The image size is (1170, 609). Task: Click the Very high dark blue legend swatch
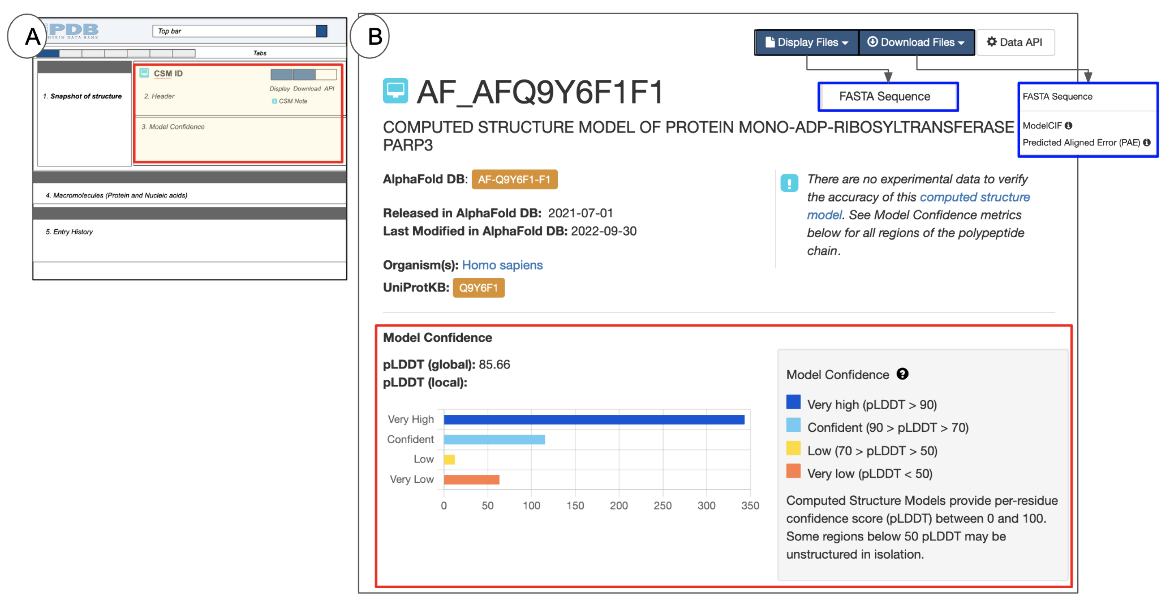[793, 404]
